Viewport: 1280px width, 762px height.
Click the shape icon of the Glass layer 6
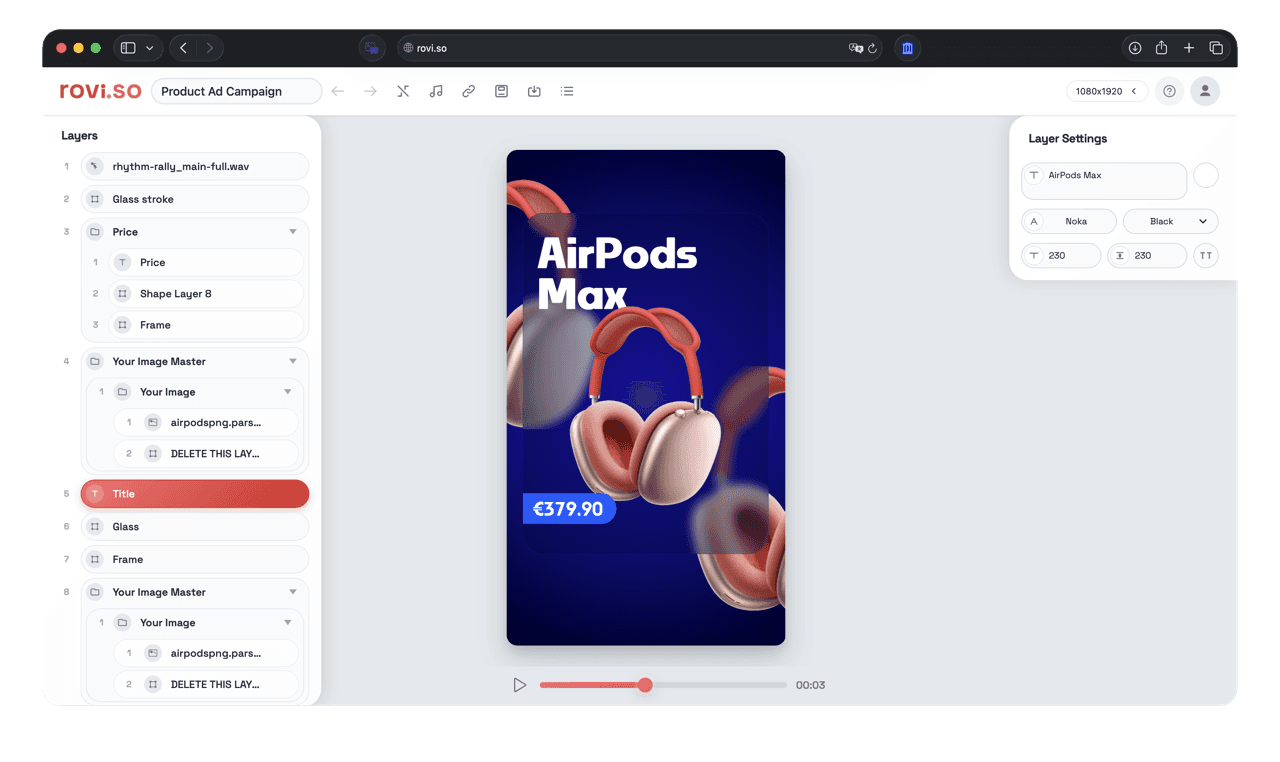[95, 526]
